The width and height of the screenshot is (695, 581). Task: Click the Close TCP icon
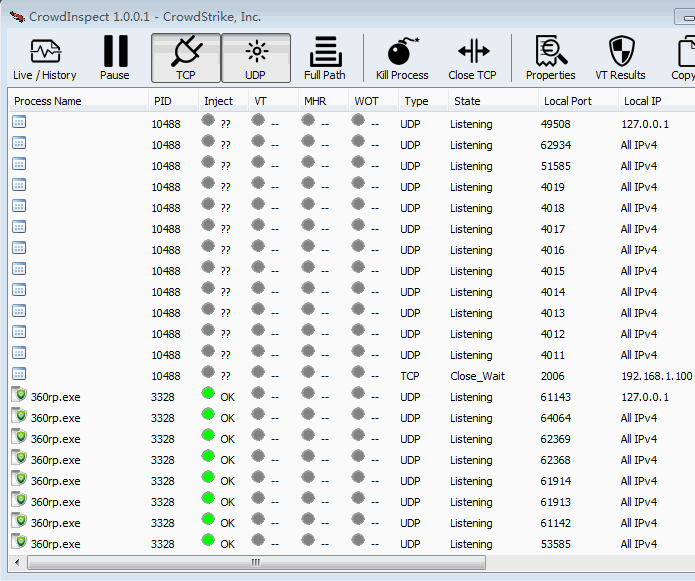tap(472, 58)
